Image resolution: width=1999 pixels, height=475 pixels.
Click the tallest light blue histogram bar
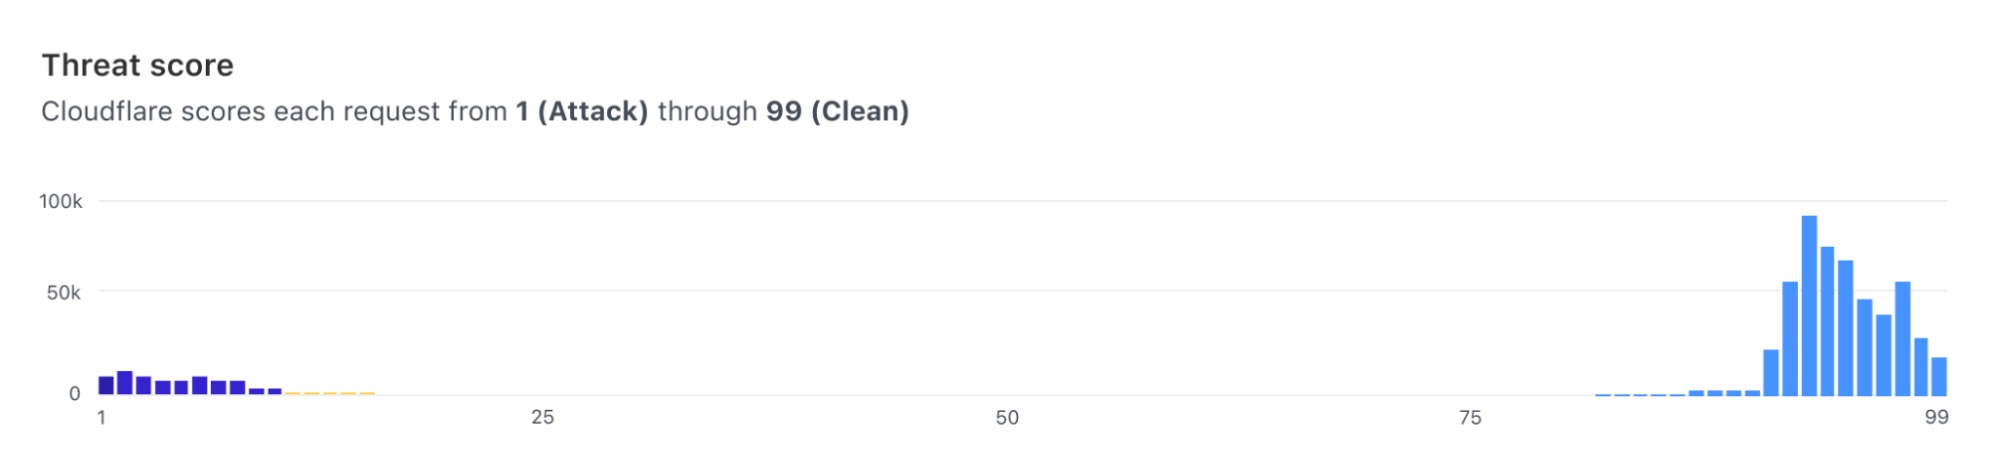[1808, 305]
